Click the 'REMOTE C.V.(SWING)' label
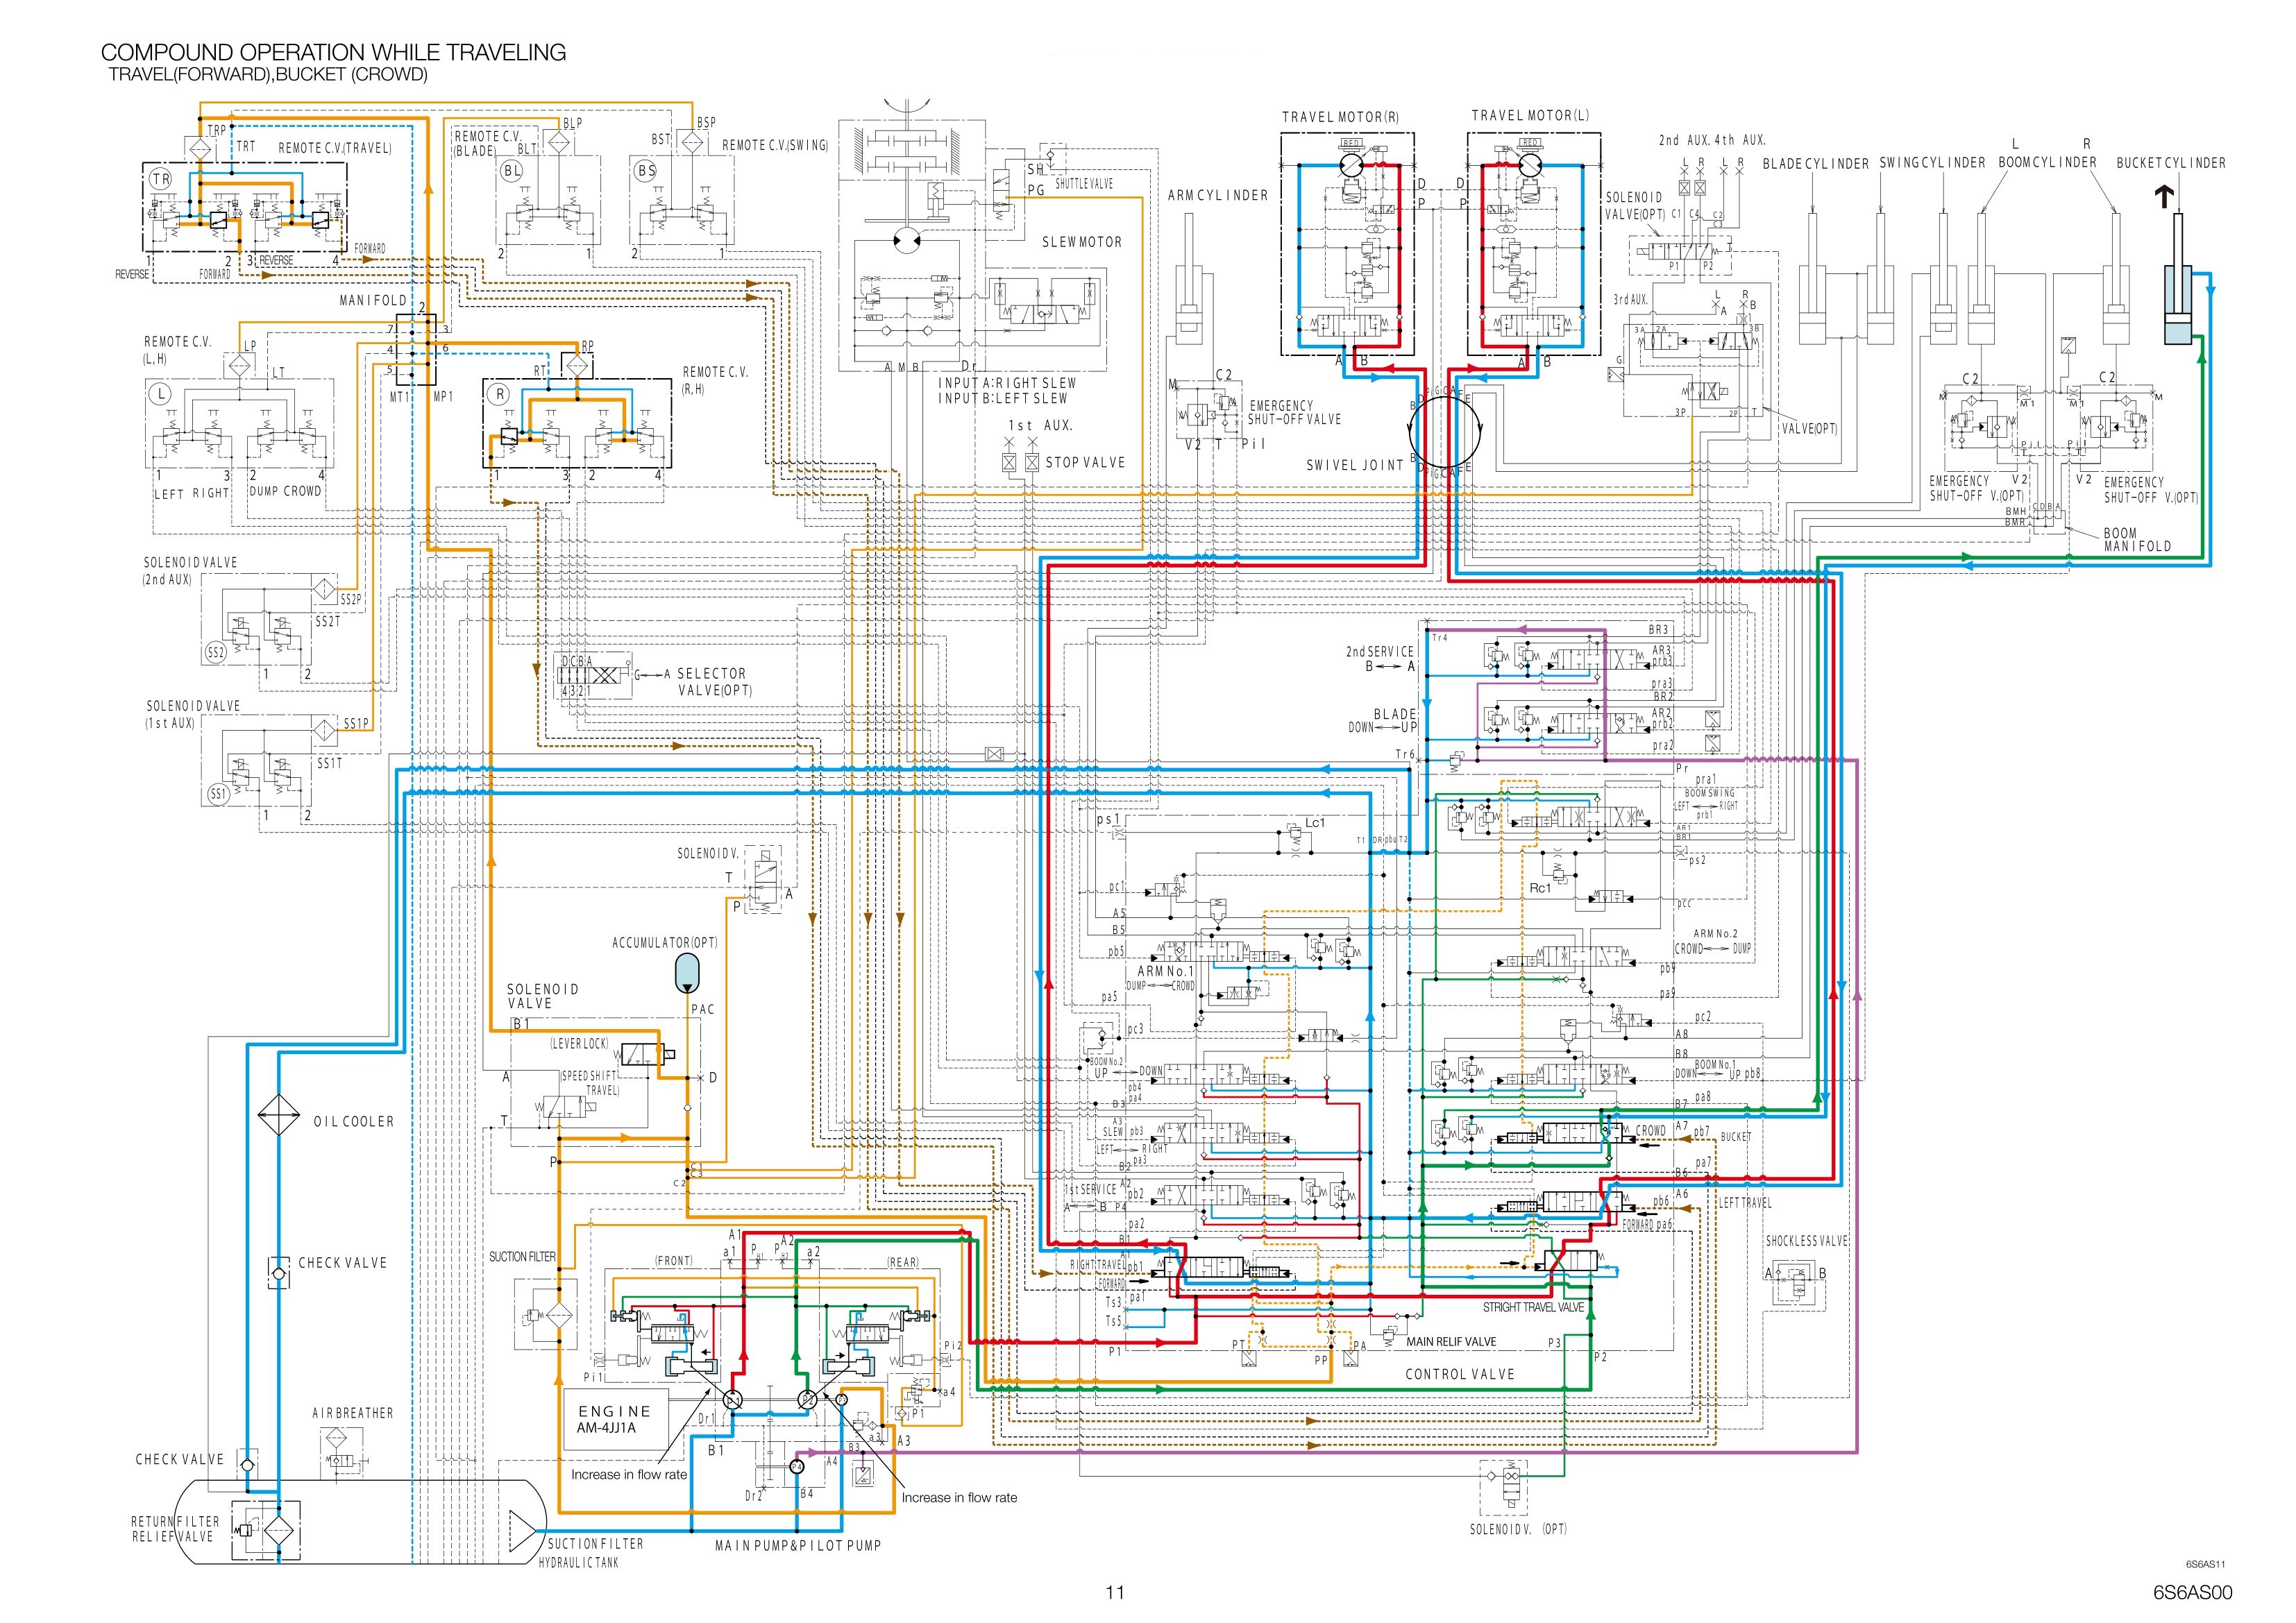This screenshot has height=1623, width=2296. [776, 145]
